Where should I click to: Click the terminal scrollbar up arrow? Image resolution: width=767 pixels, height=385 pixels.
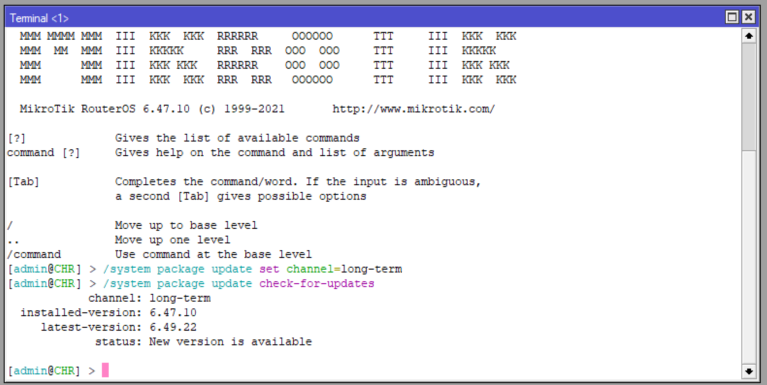pyautogui.click(x=749, y=36)
